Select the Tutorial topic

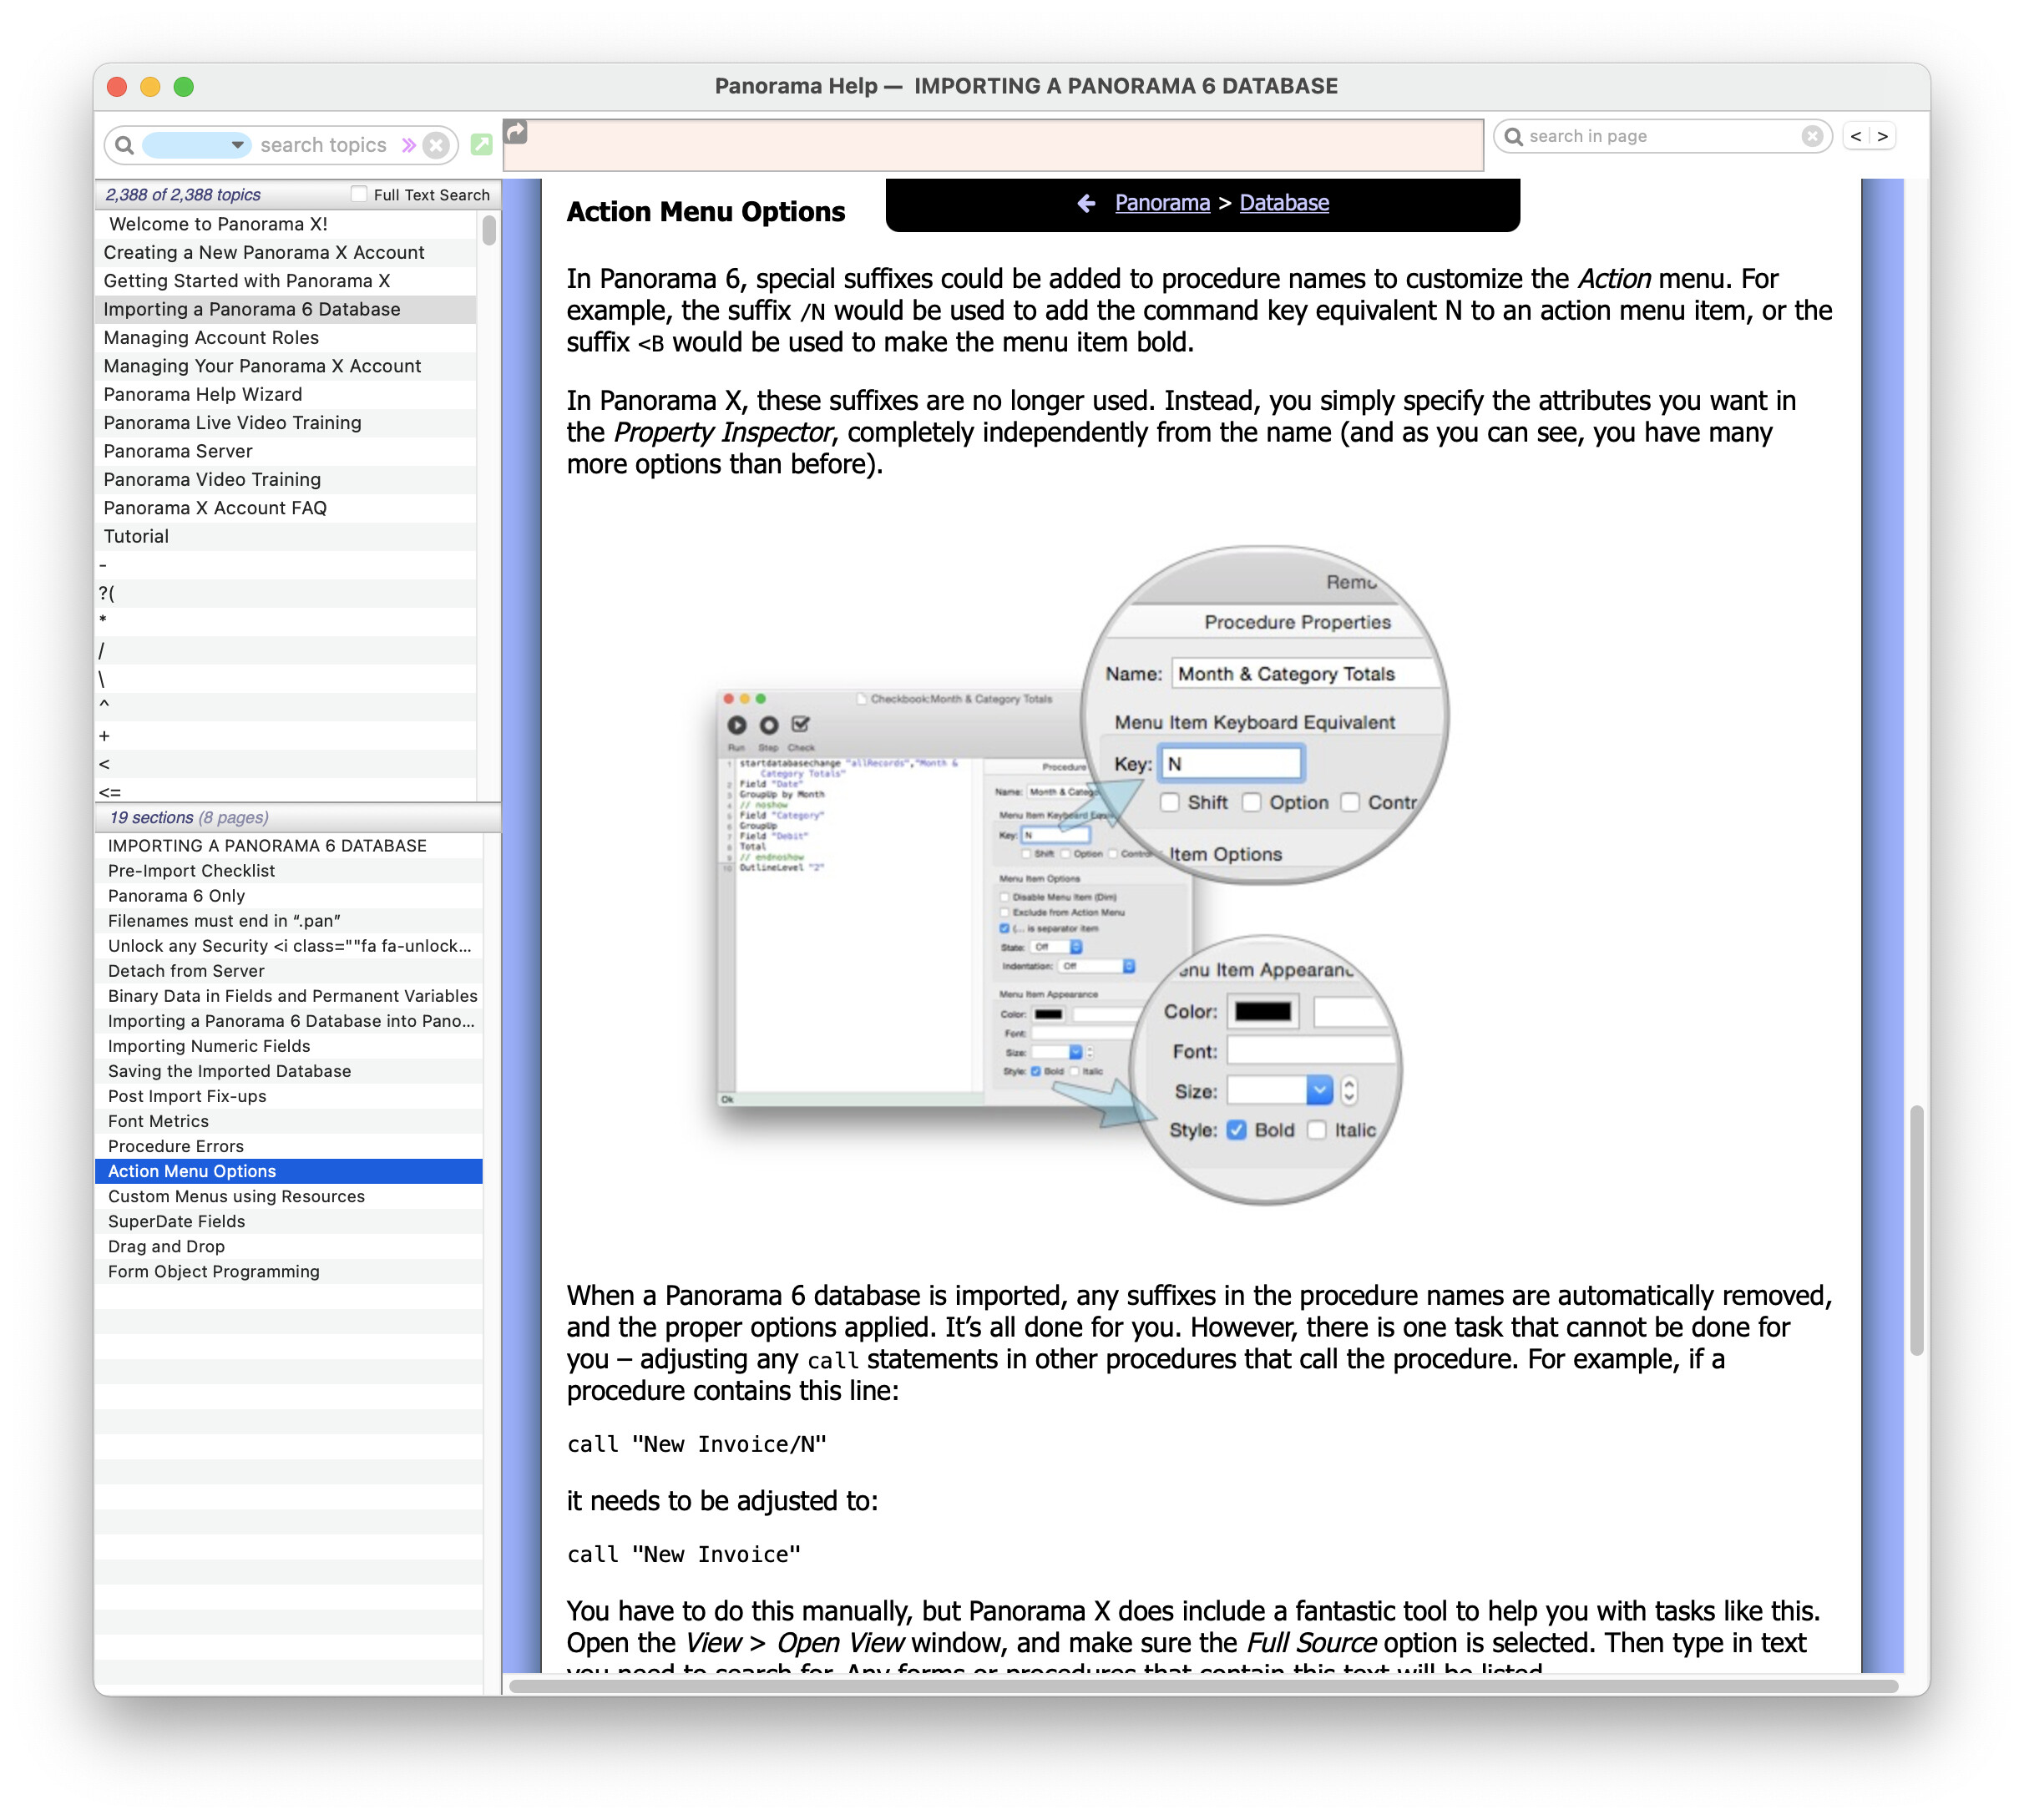pyautogui.click(x=286, y=536)
